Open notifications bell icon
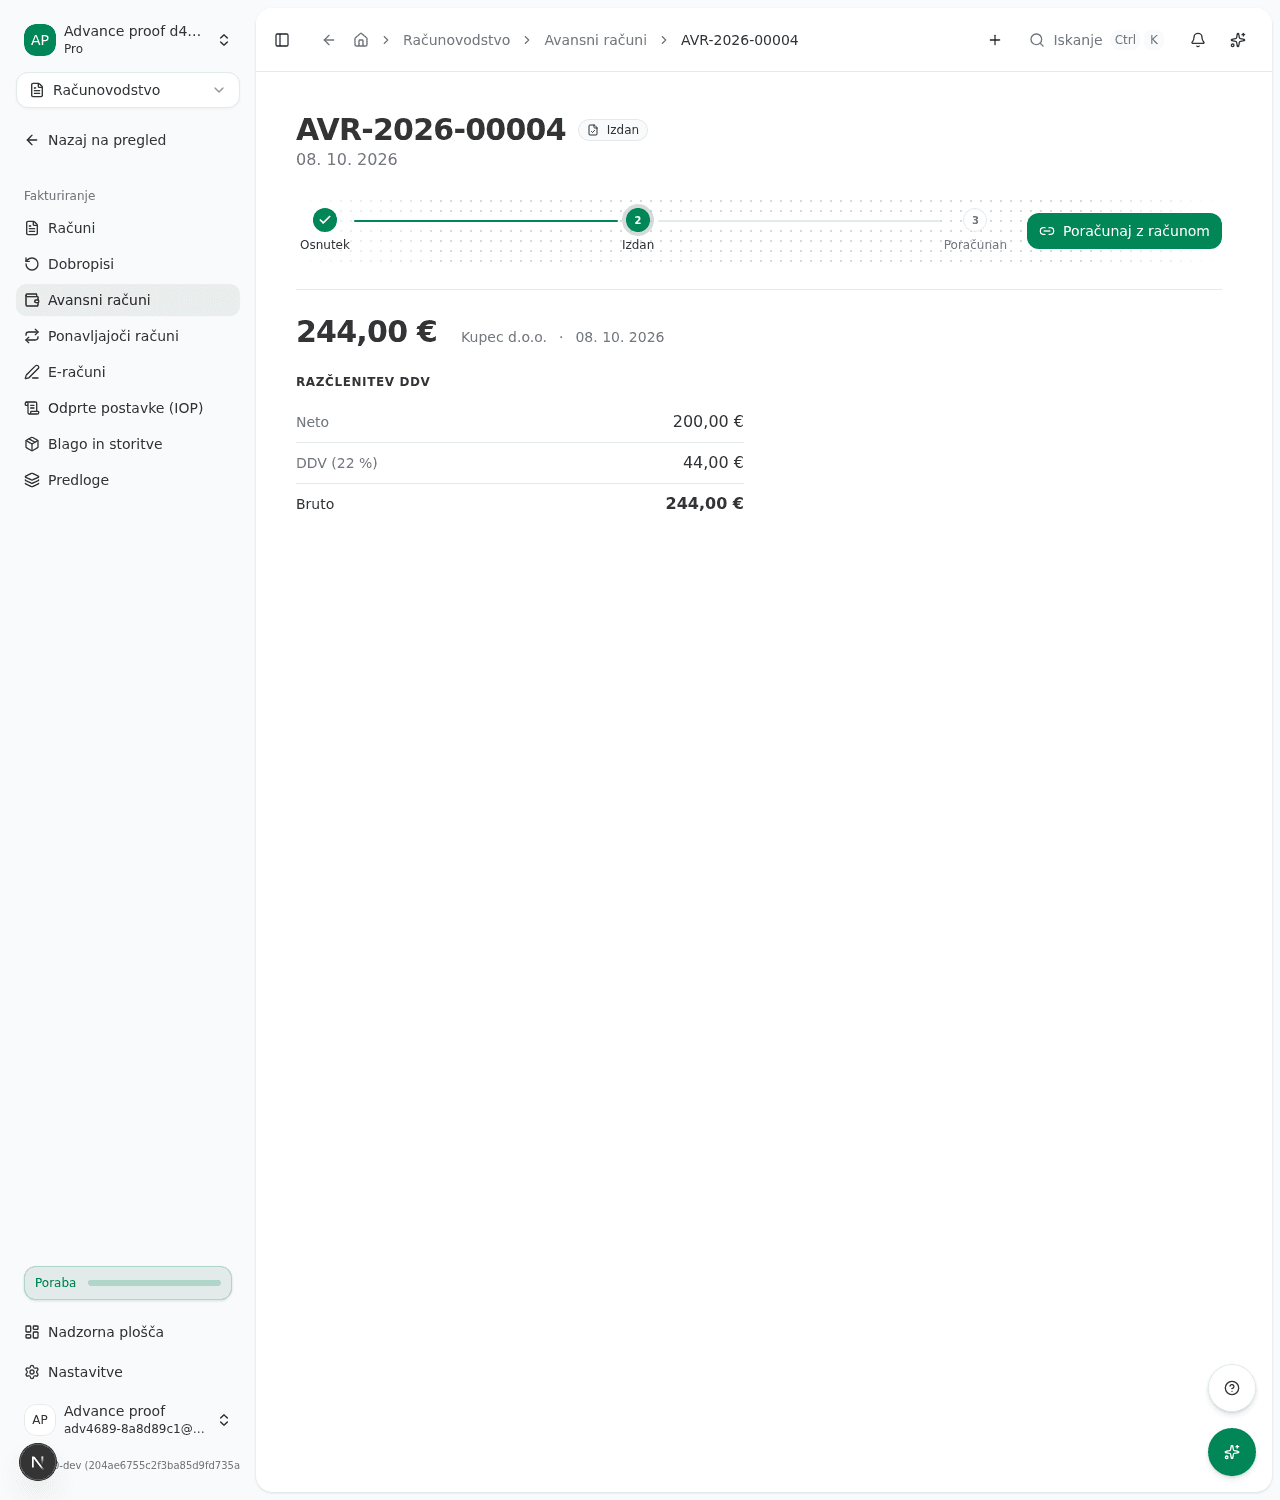This screenshot has height=1500, width=1280. [x=1198, y=40]
